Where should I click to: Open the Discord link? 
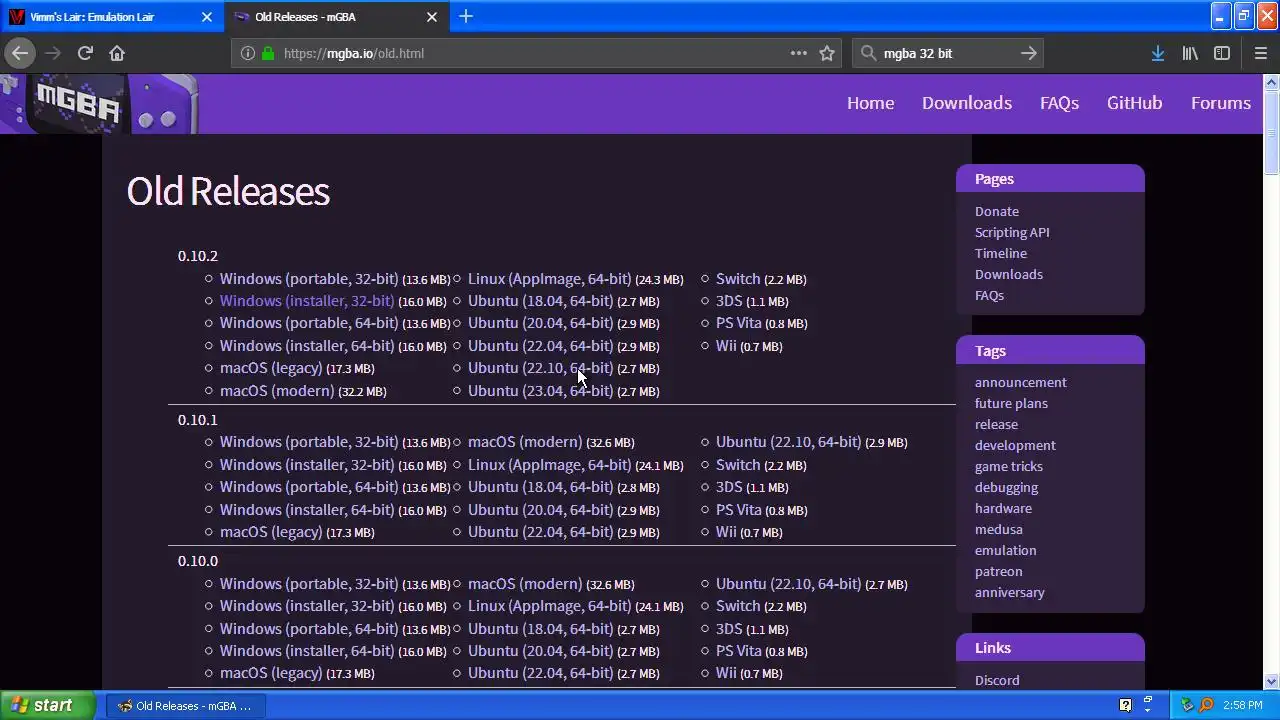click(x=997, y=680)
